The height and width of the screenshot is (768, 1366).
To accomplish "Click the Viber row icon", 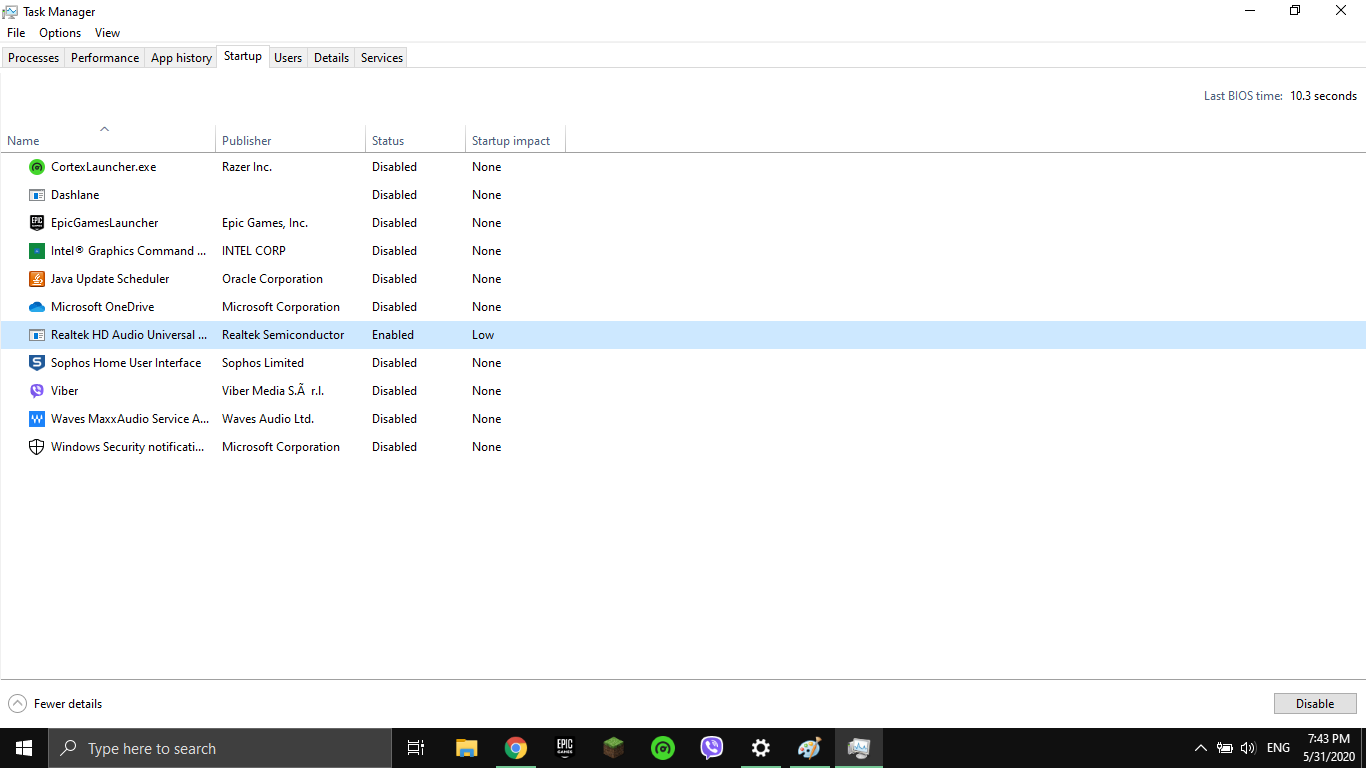I will point(37,391).
